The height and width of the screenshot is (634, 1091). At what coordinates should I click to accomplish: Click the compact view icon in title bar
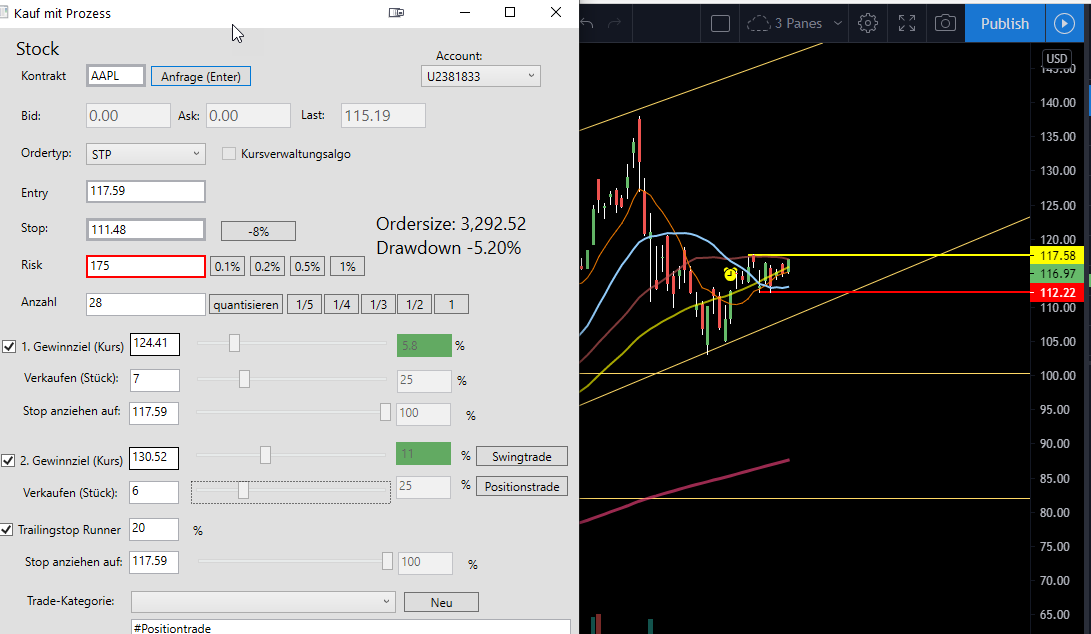(x=396, y=13)
